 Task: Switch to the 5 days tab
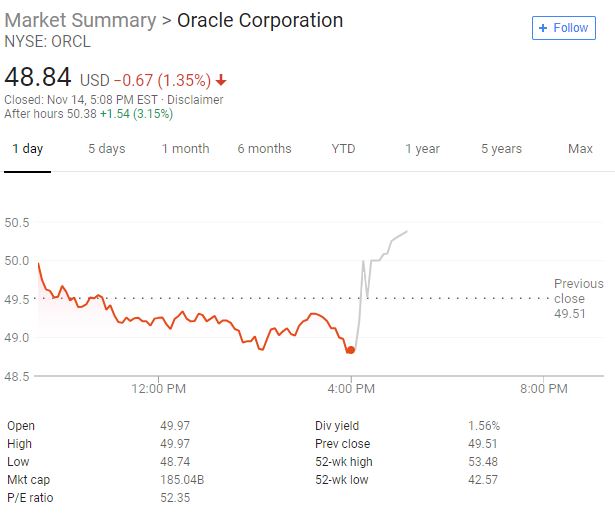pyautogui.click(x=107, y=149)
